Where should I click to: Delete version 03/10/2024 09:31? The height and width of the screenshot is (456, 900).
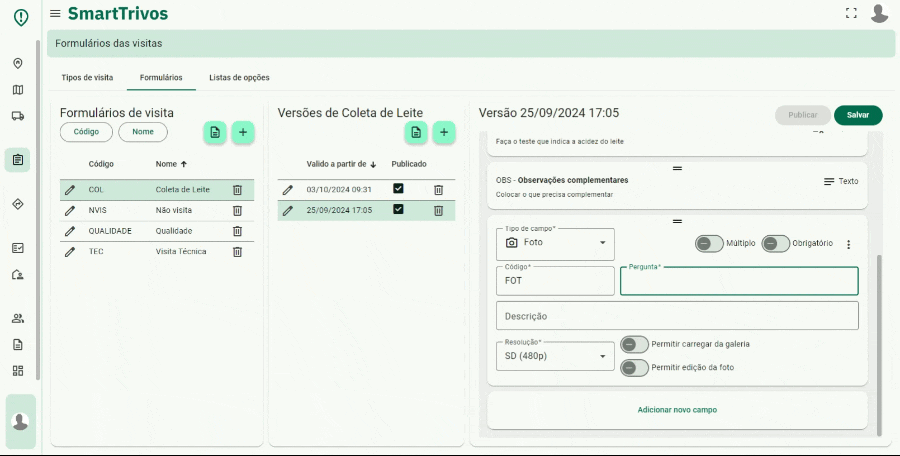tap(439, 190)
